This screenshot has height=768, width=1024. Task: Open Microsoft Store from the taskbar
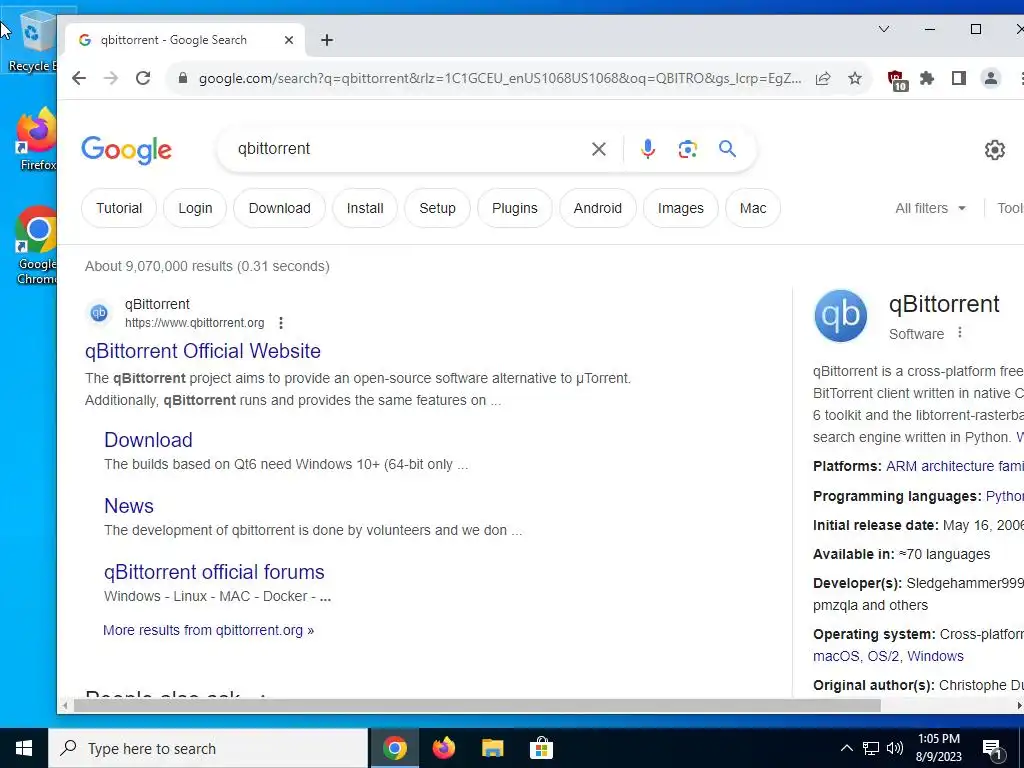541,748
